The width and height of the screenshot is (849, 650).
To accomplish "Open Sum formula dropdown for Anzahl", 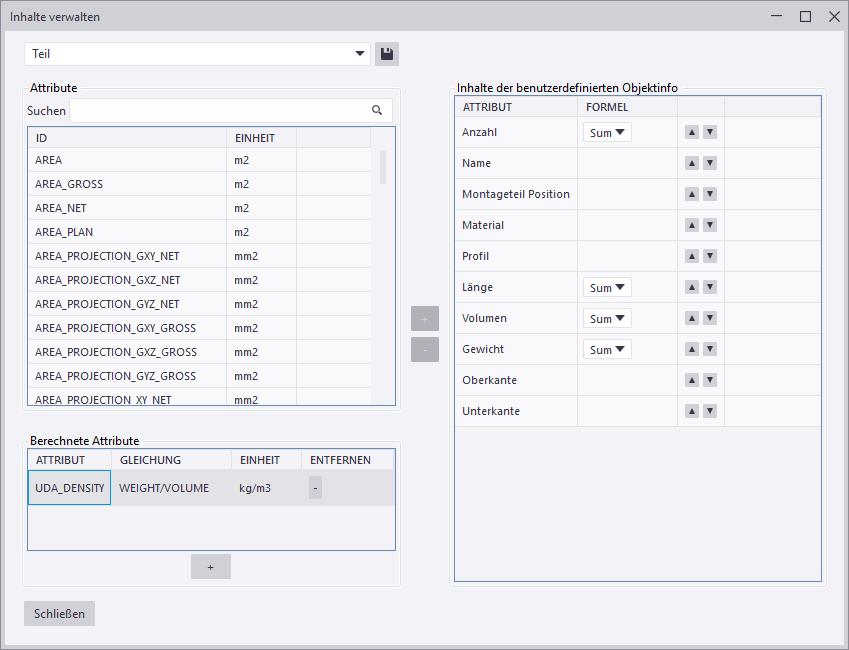I will coord(607,132).
